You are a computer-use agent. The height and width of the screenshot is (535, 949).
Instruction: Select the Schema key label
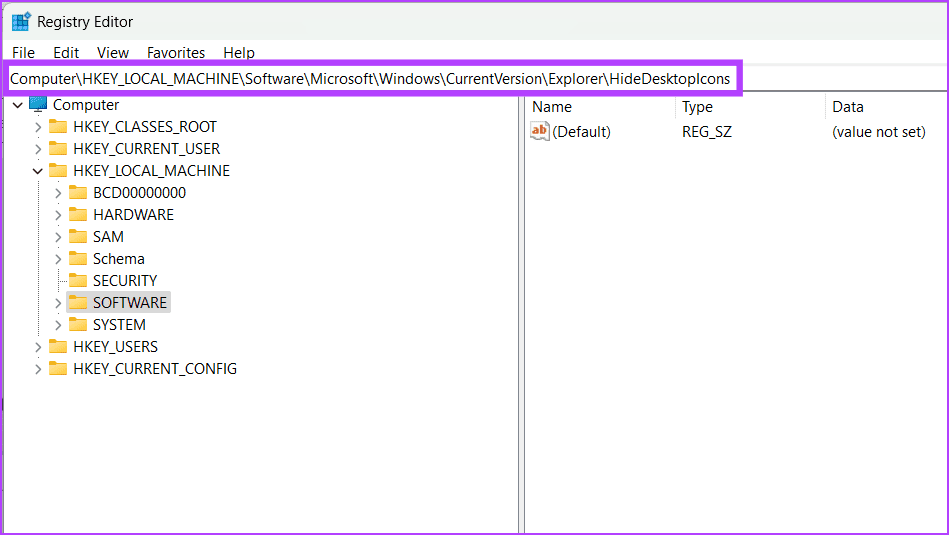[x=119, y=258]
